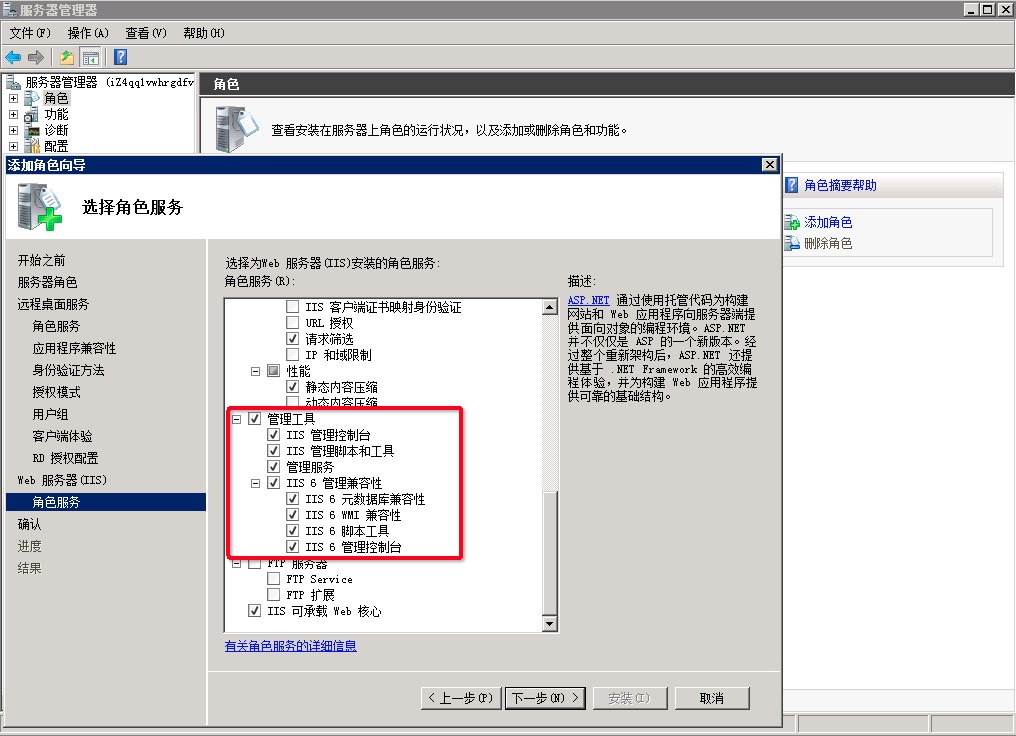
Task: Toggle the show/hide console tree icon
Action: 91,58
